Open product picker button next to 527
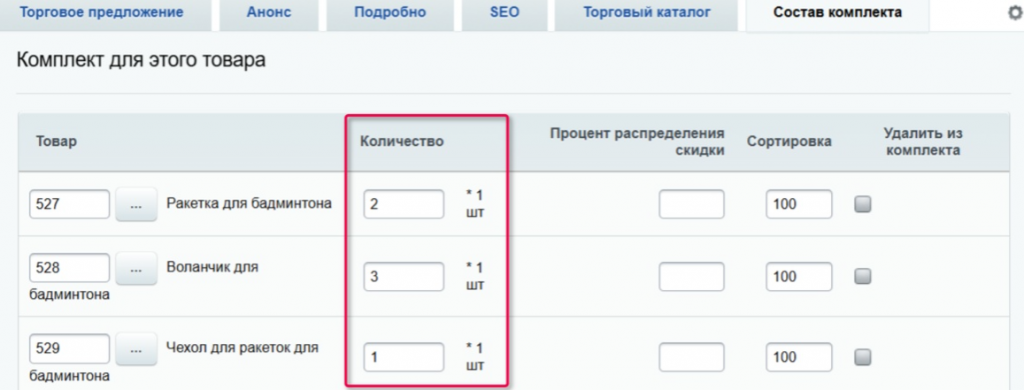The height and width of the screenshot is (390, 1024). click(136, 204)
